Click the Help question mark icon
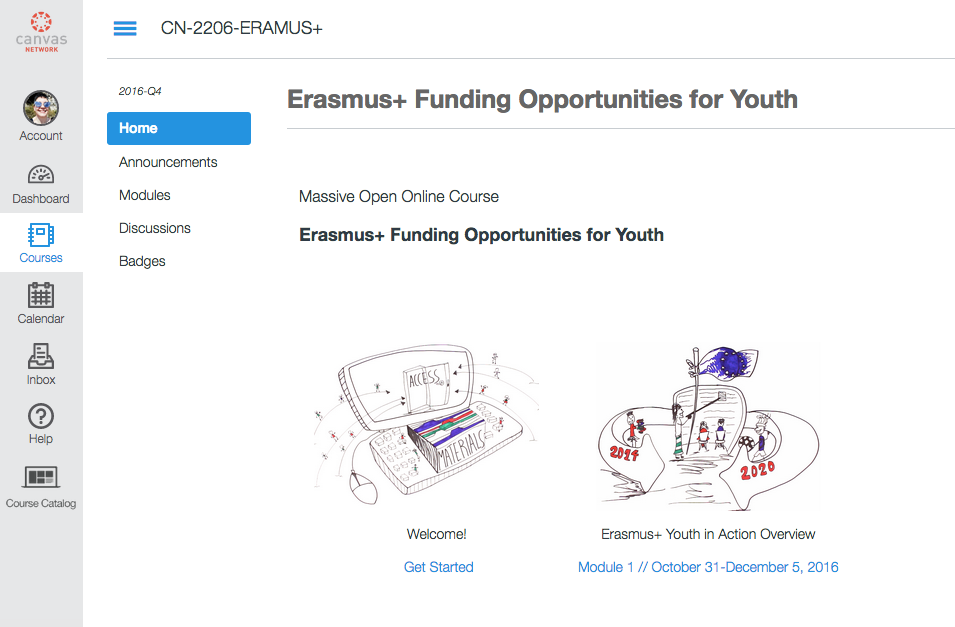Image resolution: width=955 pixels, height=627 pixels. 41,417
